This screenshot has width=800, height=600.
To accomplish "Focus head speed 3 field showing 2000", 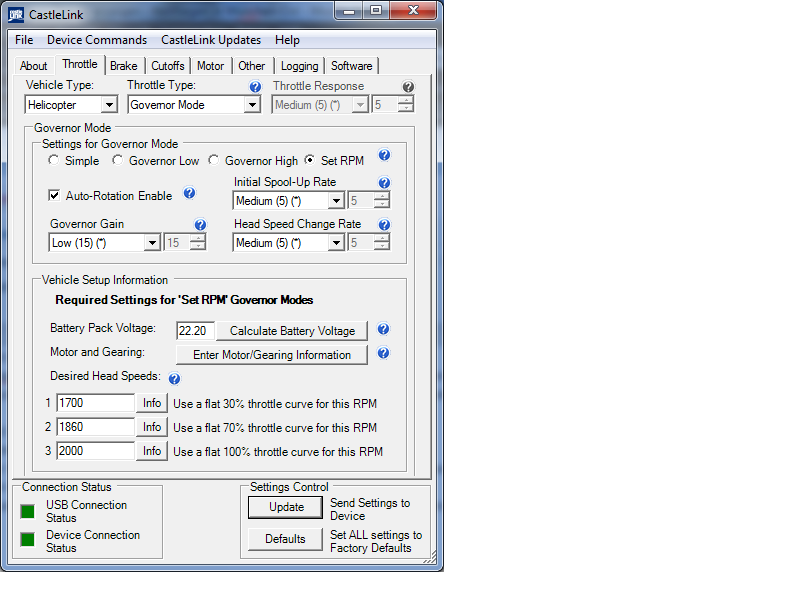I will pyautogui.click(x=95, y=451).
